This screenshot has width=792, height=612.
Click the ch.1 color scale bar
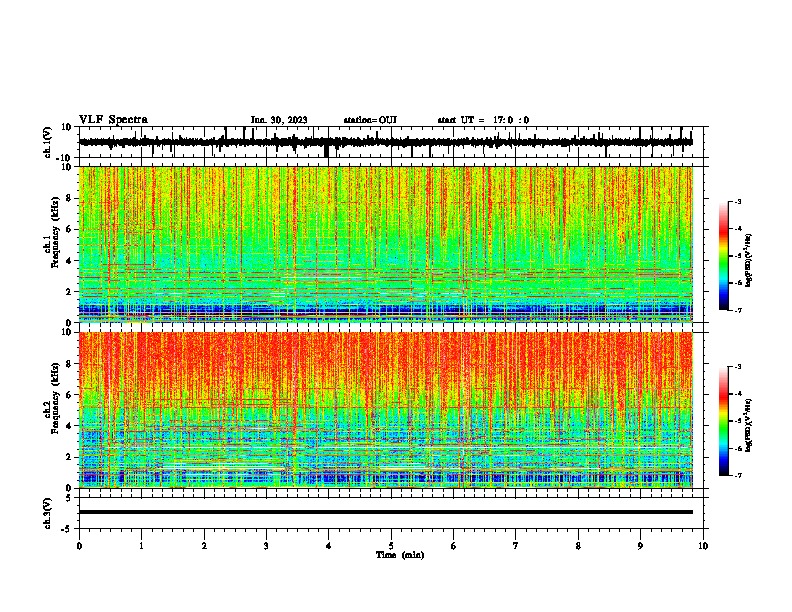tap(724, 256)
